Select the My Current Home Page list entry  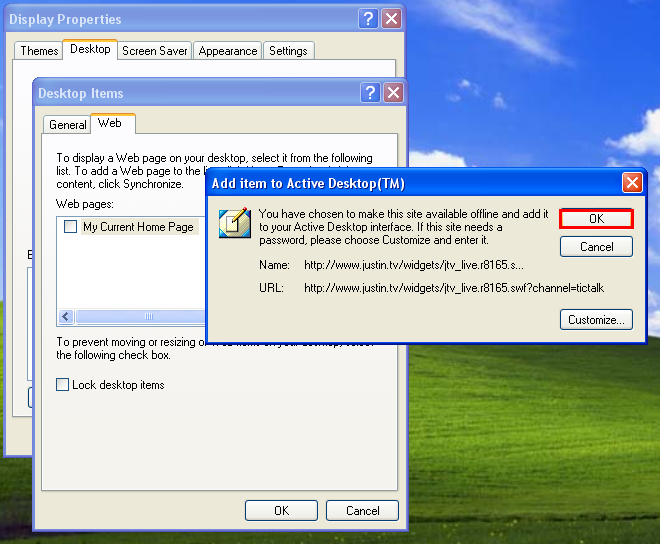pyautogui.click(x=138, y=227)
